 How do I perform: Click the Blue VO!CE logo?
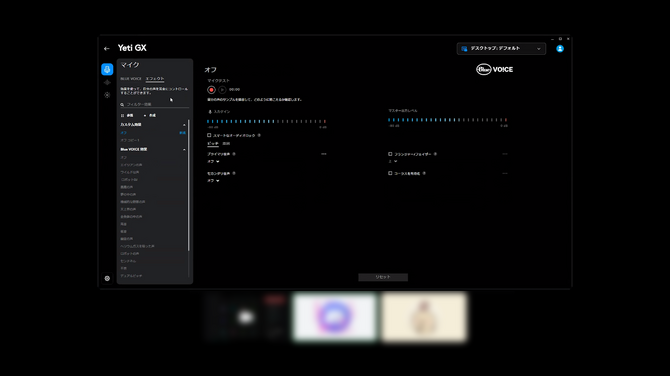[x=494, y=69]
